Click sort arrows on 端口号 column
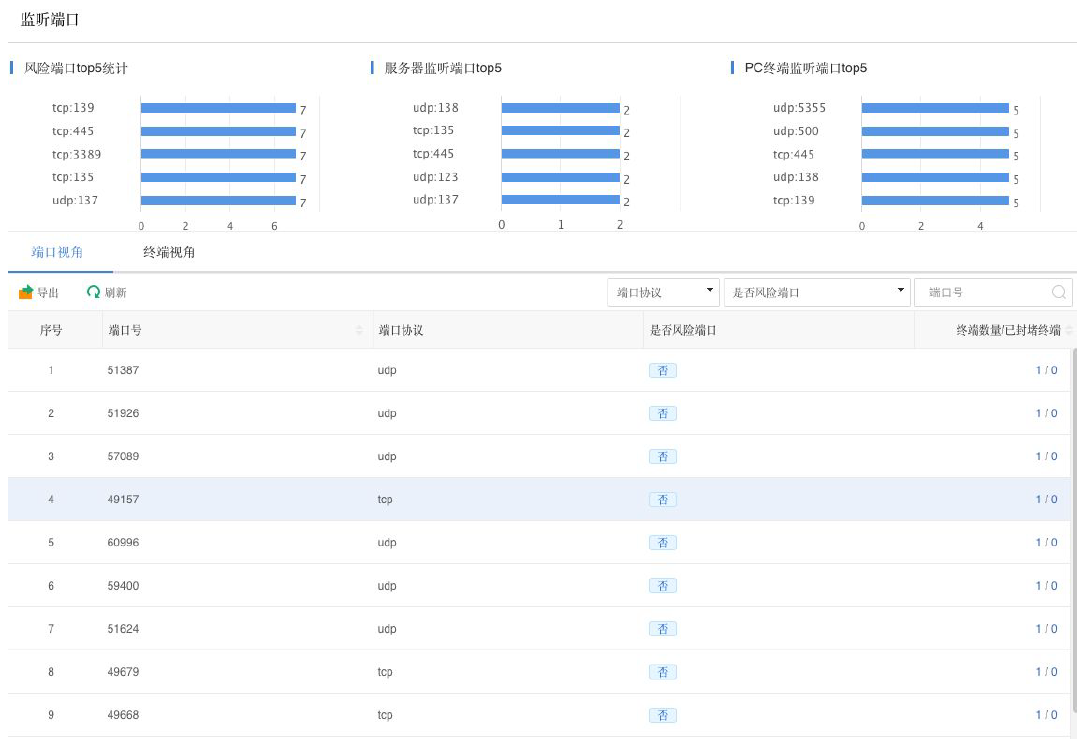The width and height of the screenshot is (1085, 743). pos(360,330)
